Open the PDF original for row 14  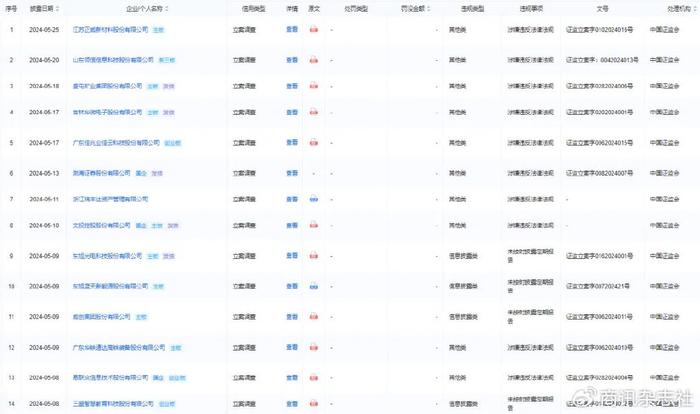(314, 404)
